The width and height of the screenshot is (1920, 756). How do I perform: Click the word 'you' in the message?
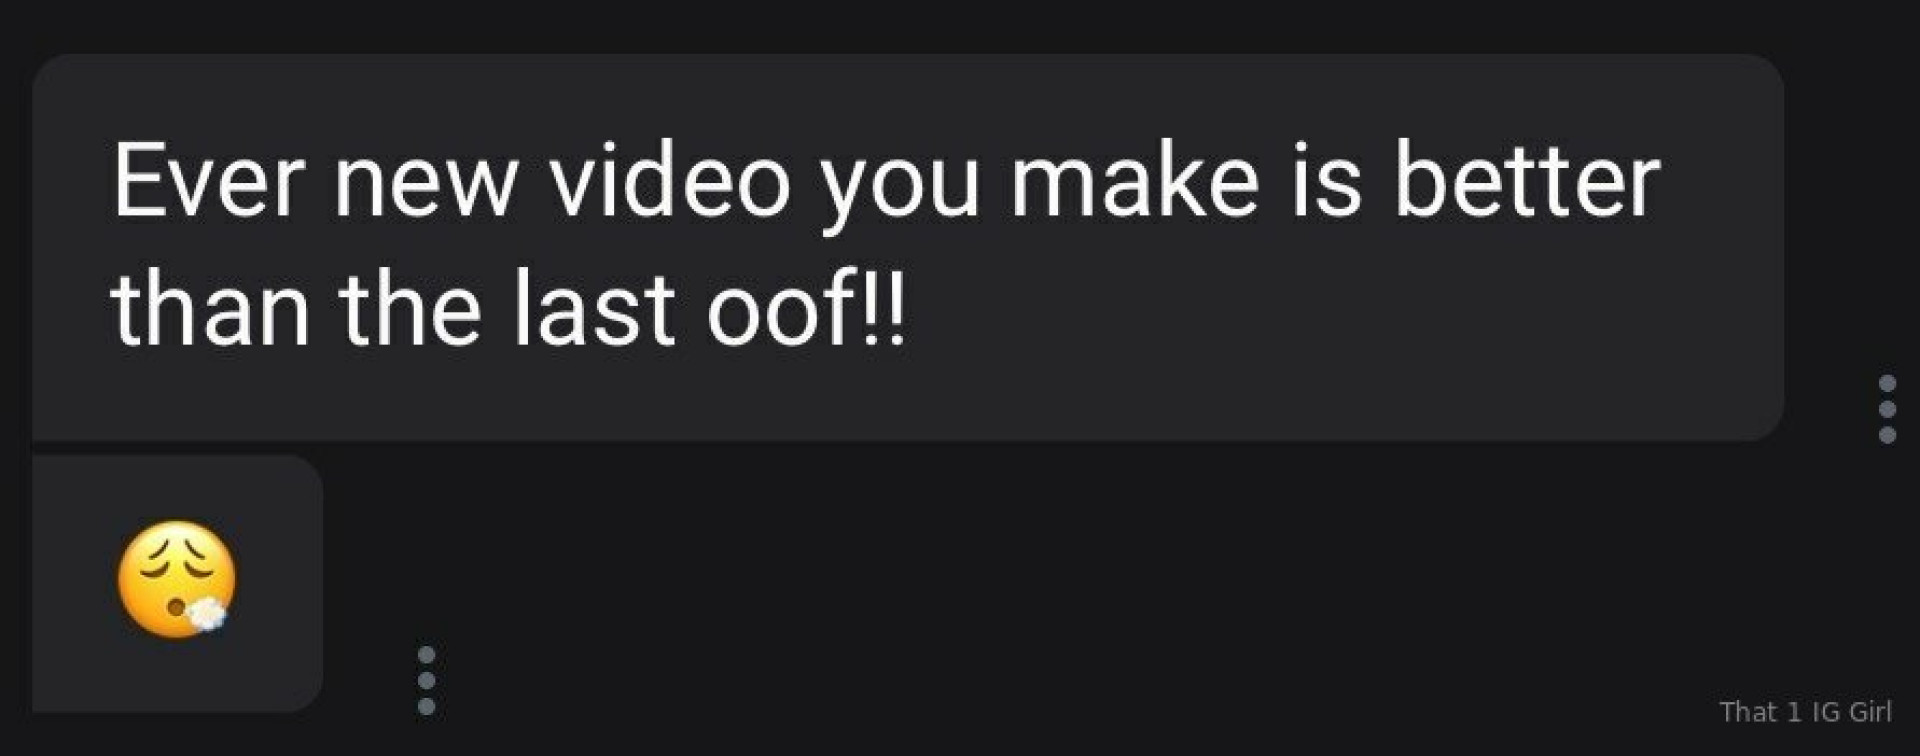899,190
